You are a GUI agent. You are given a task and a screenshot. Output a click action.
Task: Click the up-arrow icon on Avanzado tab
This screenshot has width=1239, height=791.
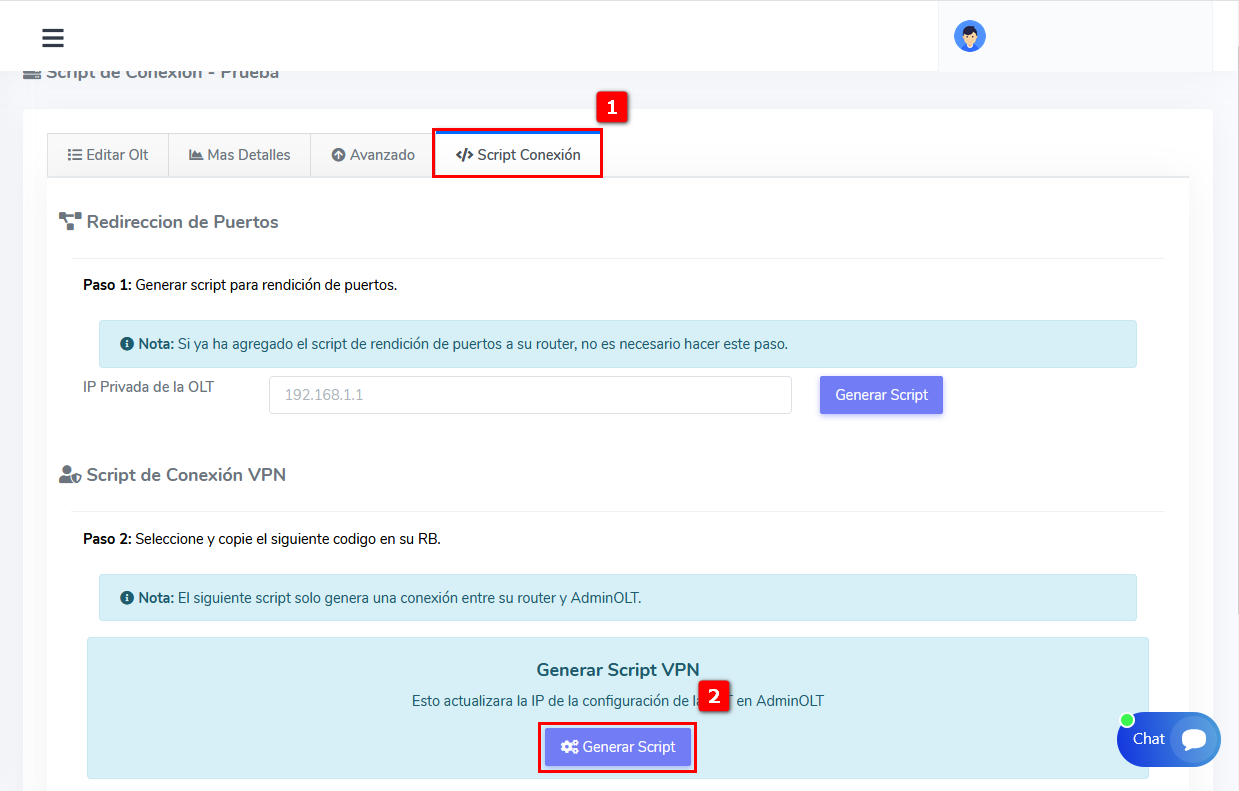click(x=338, y=155)
